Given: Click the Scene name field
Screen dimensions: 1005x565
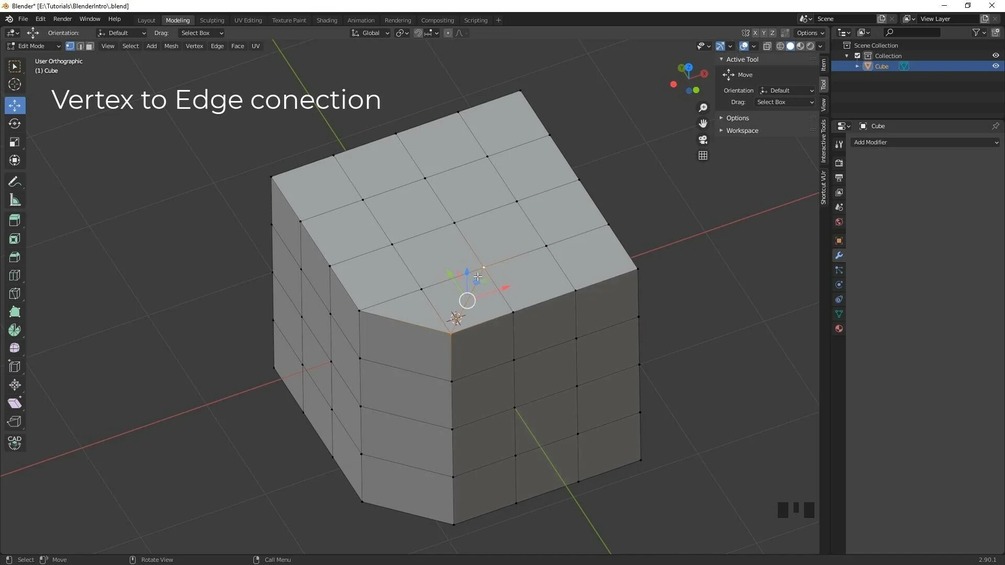Looking at the screenshot, I should point(845,19).
